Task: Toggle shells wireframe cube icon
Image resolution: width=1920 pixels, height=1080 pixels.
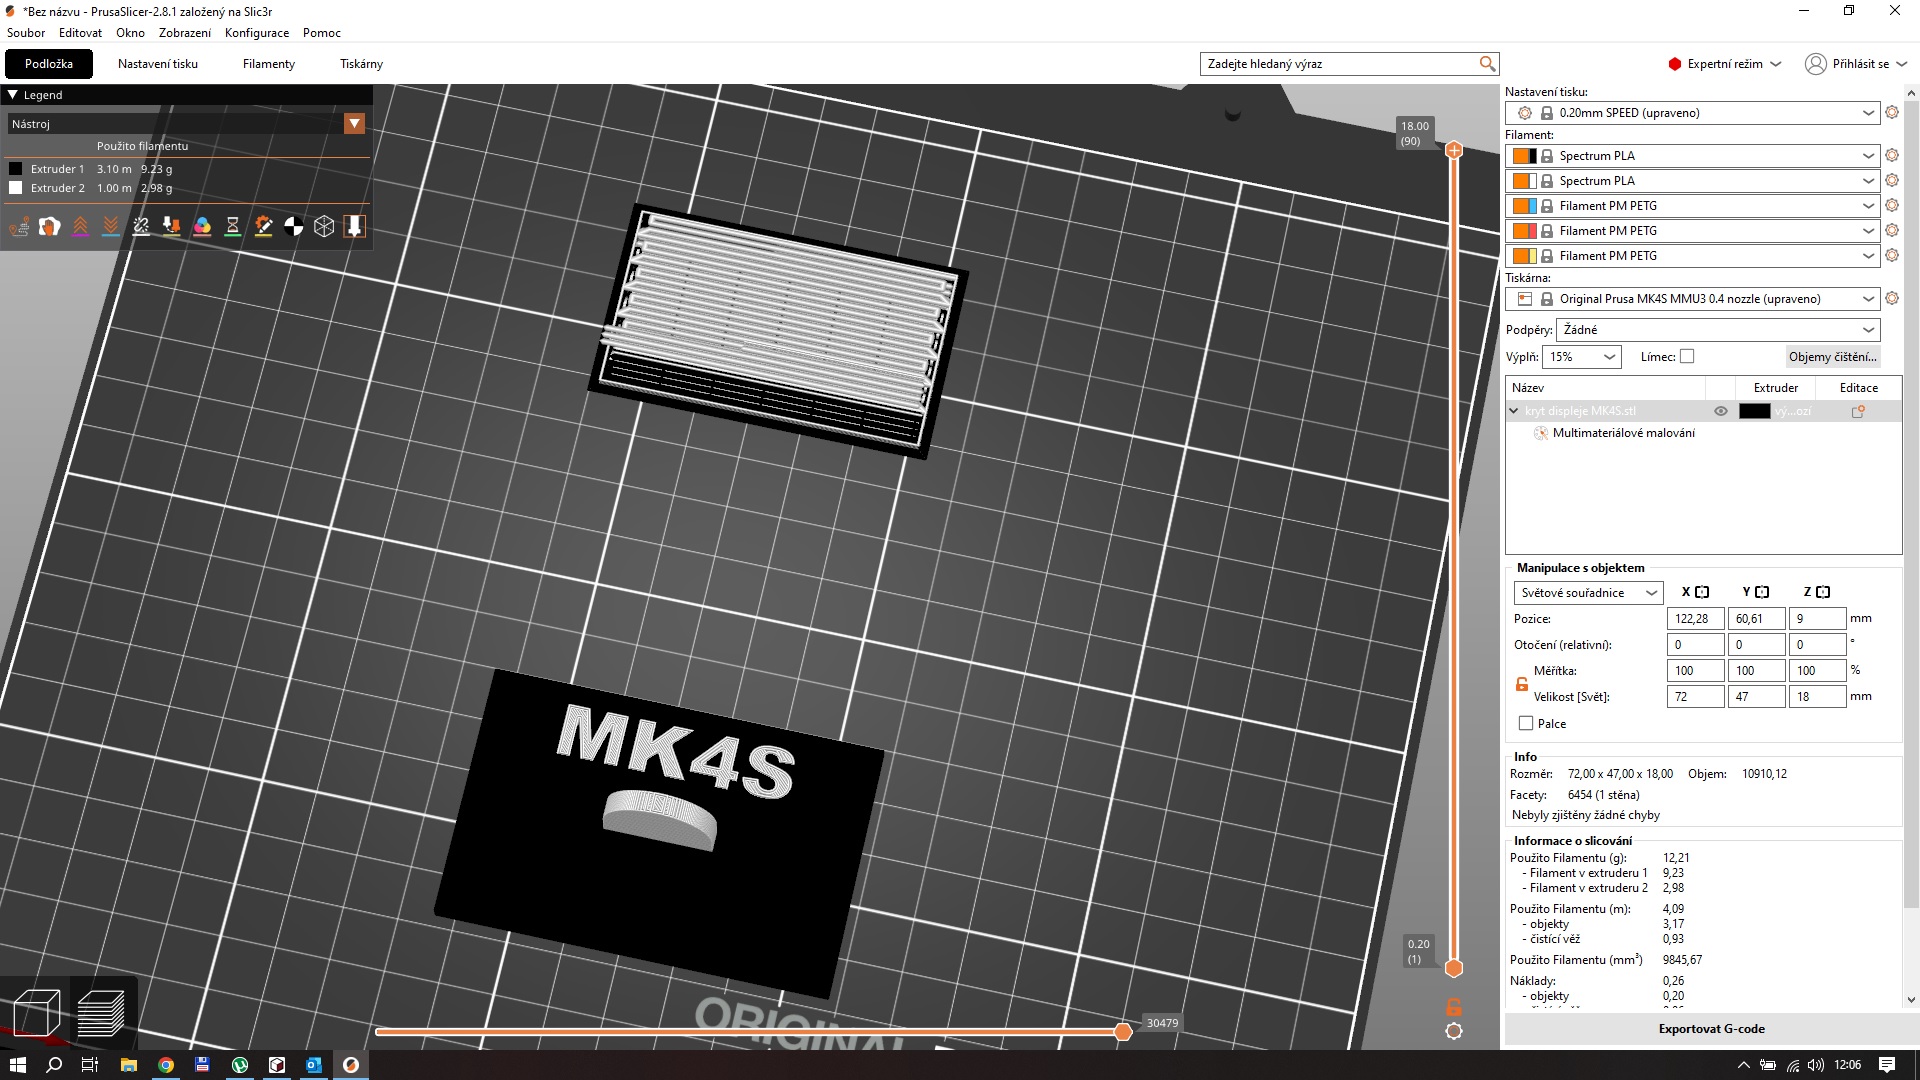Action: pyautogui.click(x=324, y=227)
